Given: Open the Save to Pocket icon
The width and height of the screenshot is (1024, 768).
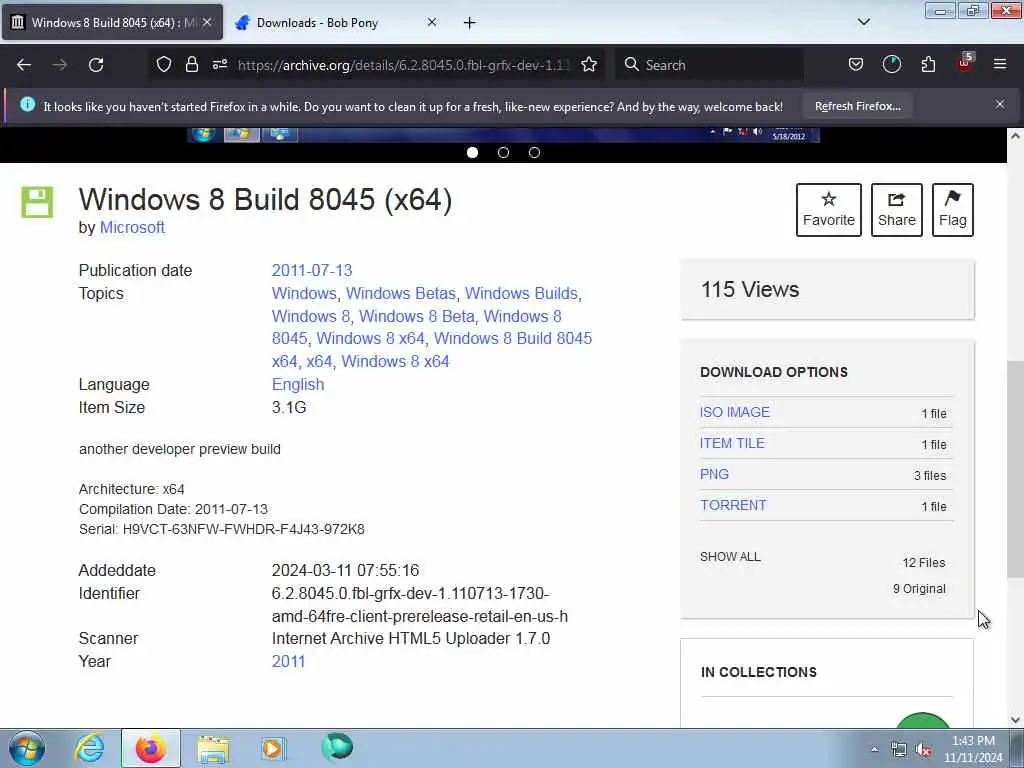Looking at the screenshot, I should (x=856, y=64).
